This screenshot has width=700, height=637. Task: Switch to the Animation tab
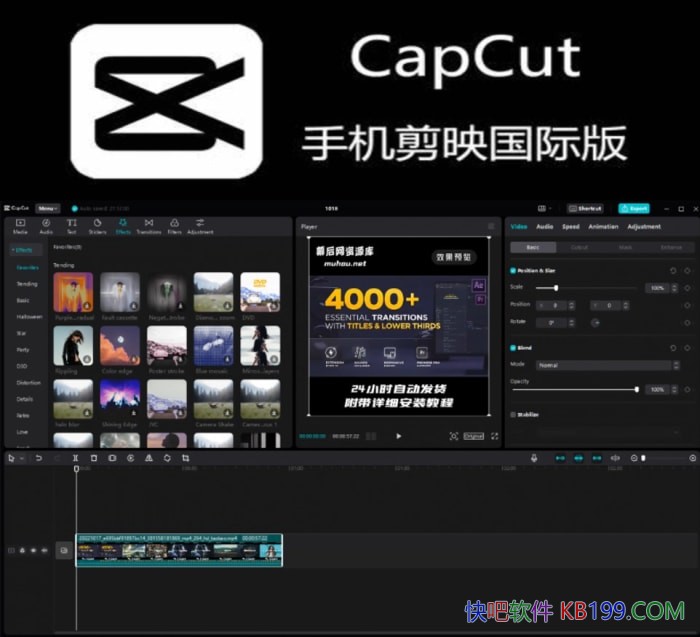point(603,226)
